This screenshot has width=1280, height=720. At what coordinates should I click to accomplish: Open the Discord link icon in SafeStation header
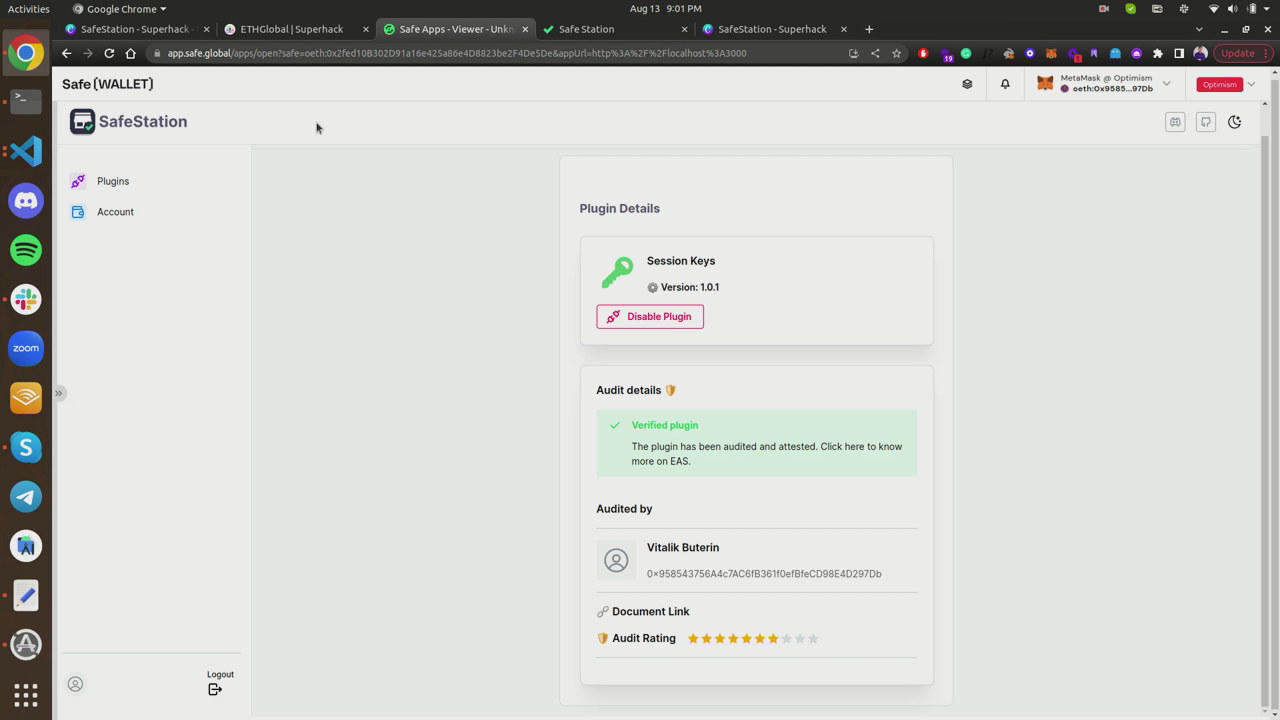tap(1175, 122)
